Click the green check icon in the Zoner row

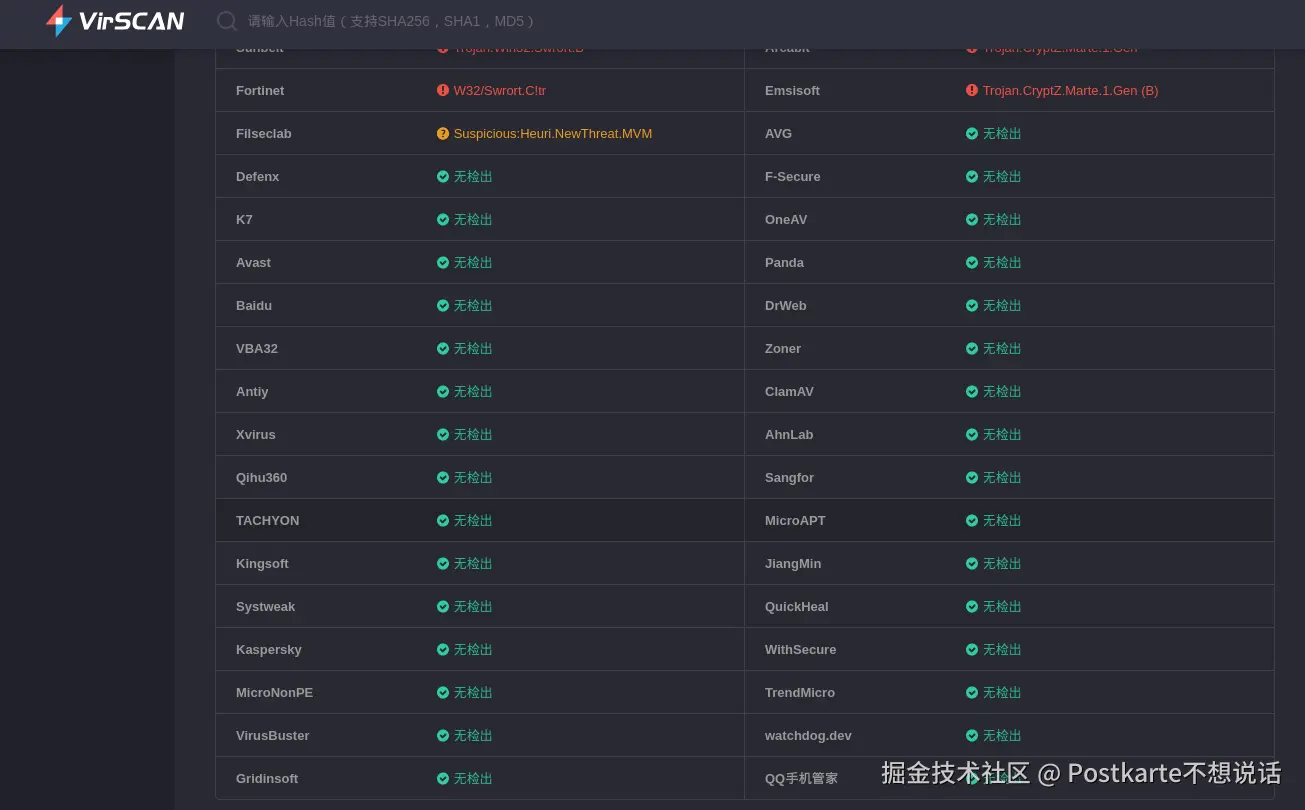(x=972, y=348)
